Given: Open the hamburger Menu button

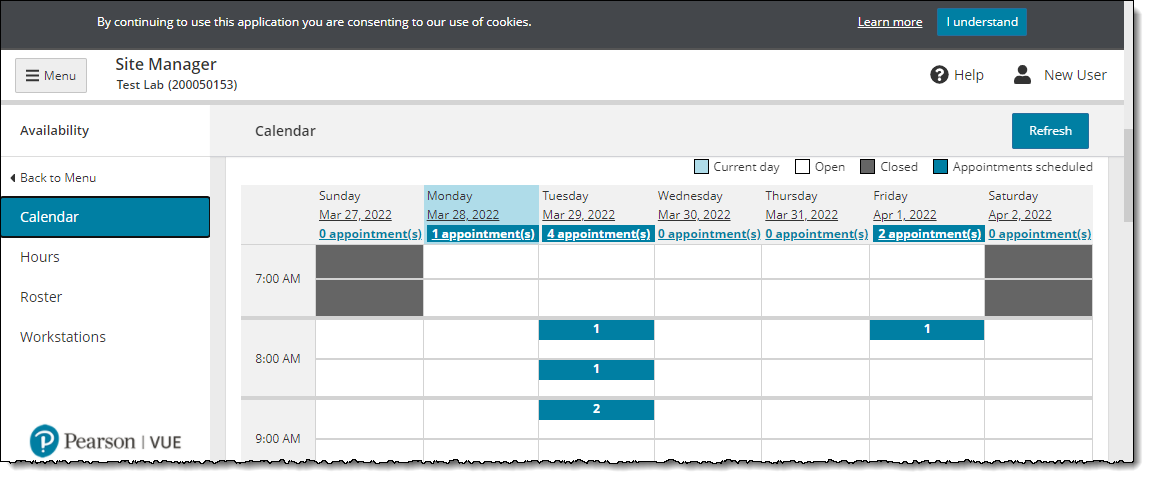Looking at the screenshot, I should click(50, 75).
